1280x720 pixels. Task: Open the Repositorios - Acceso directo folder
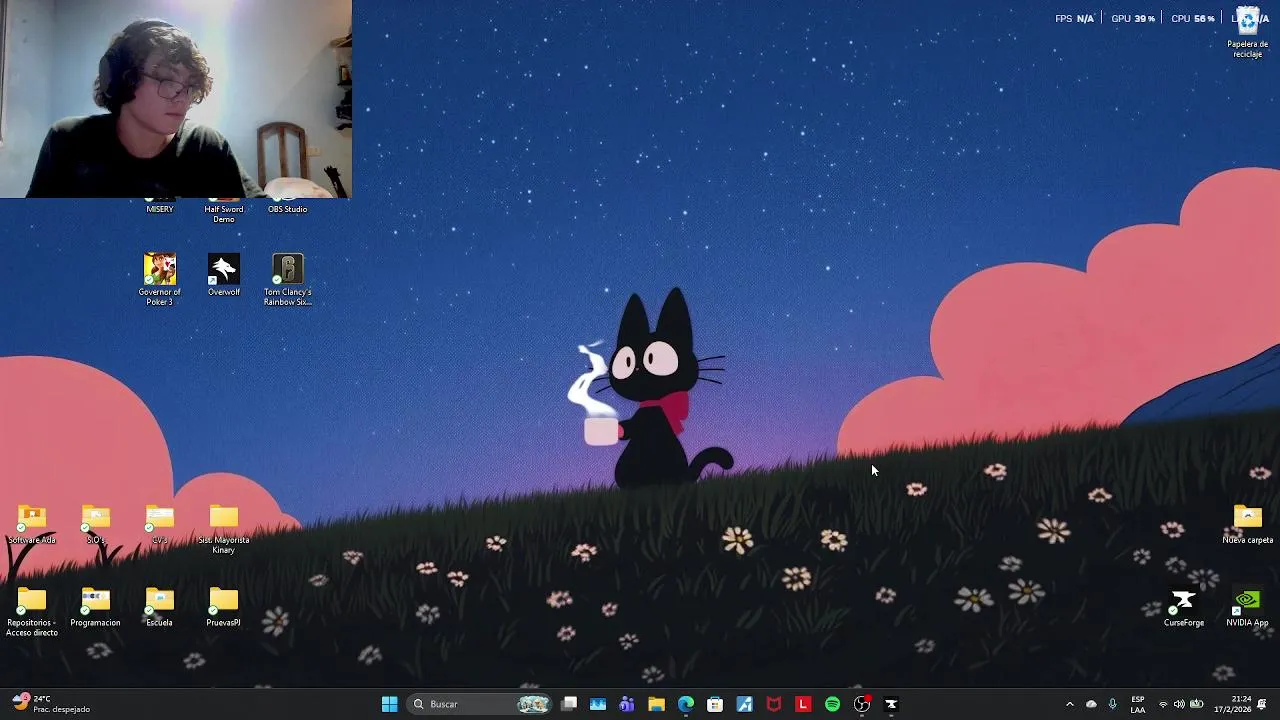tap(32, 612)
